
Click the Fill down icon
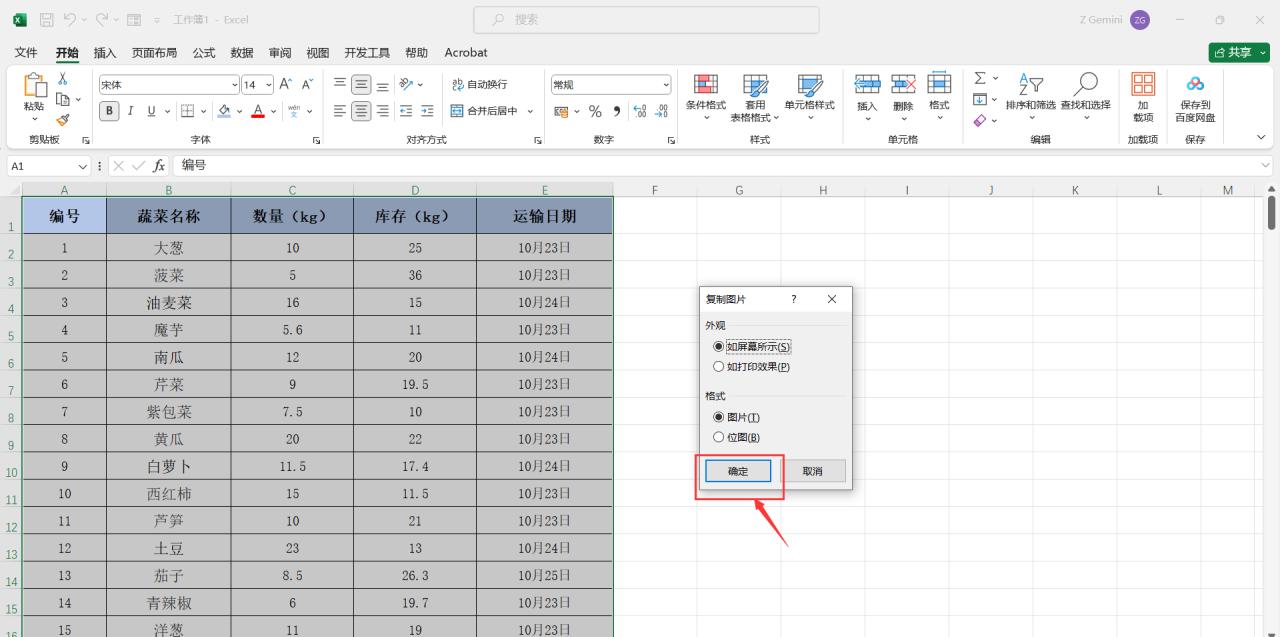980,99
